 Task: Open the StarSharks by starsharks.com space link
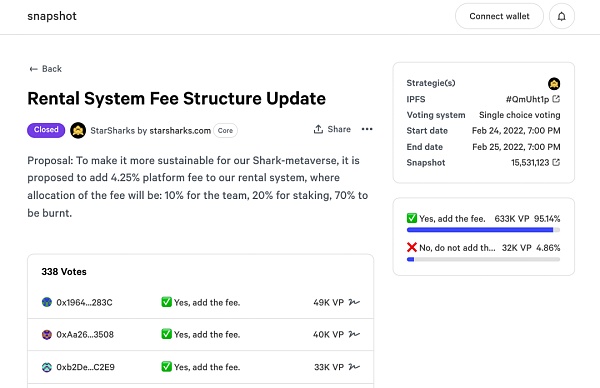click(150, 130)
